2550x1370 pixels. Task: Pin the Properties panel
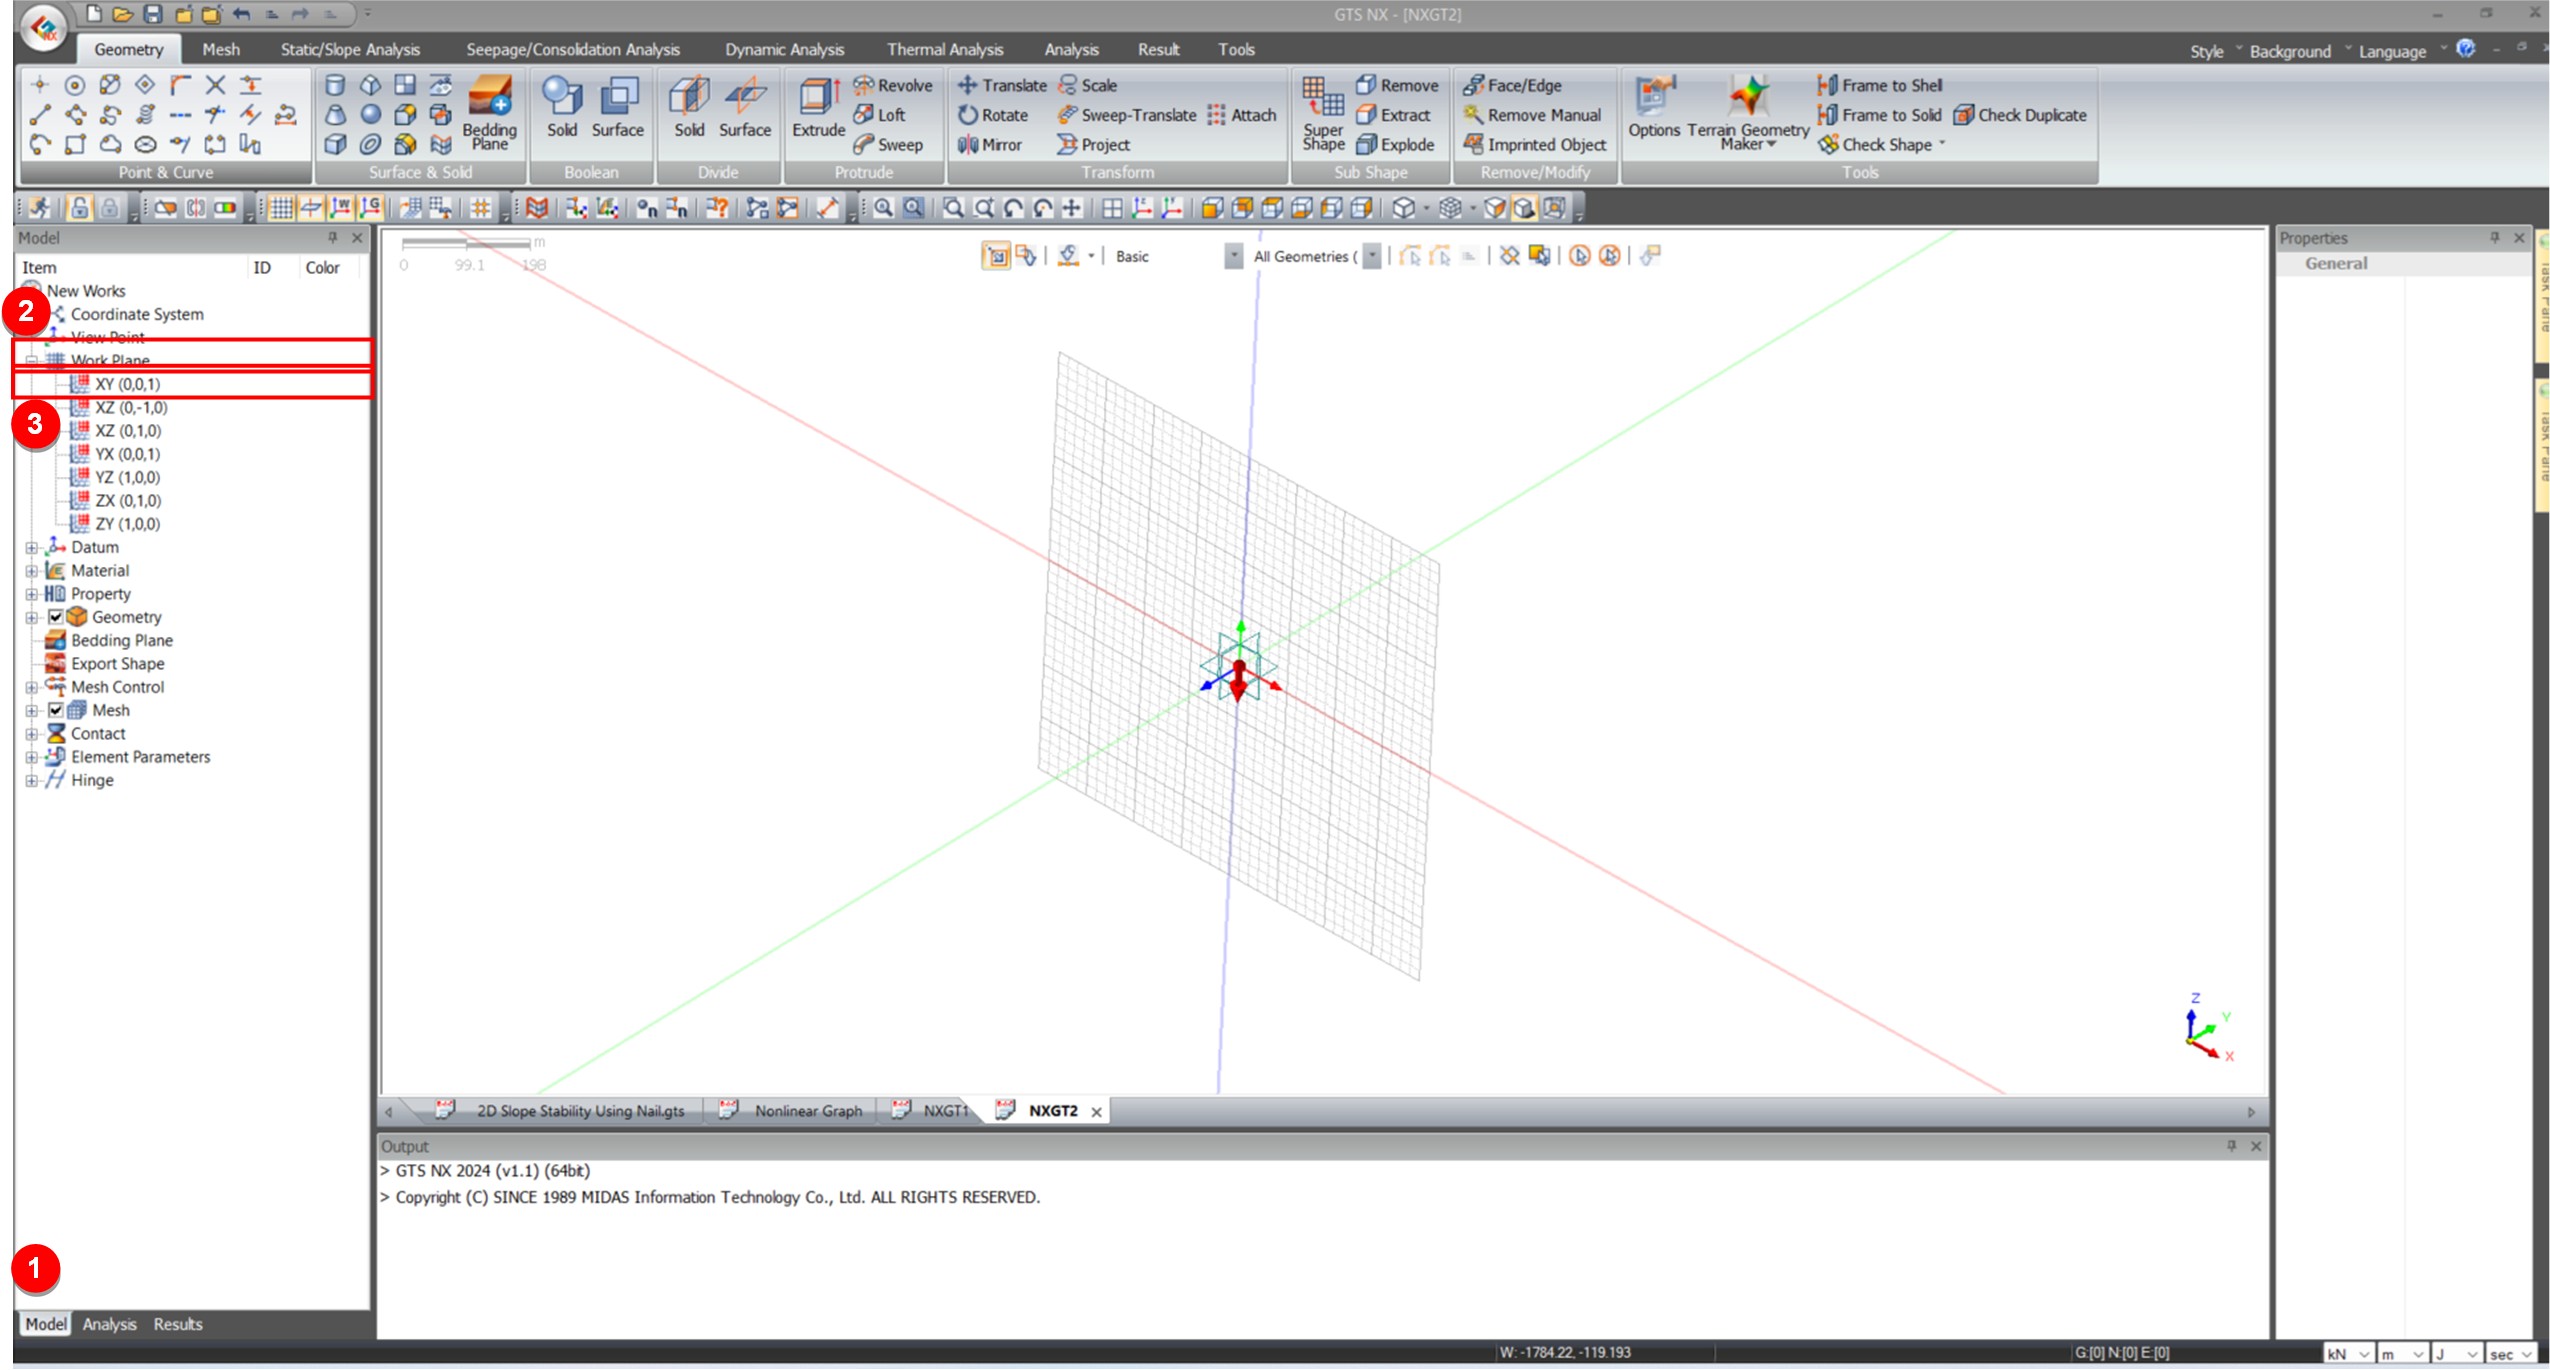[x=2494, y=238]
